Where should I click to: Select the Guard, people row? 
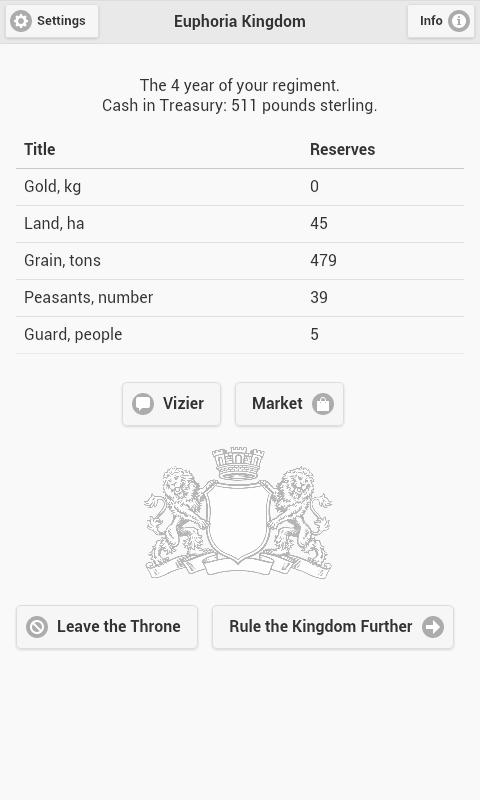[240, 335]
